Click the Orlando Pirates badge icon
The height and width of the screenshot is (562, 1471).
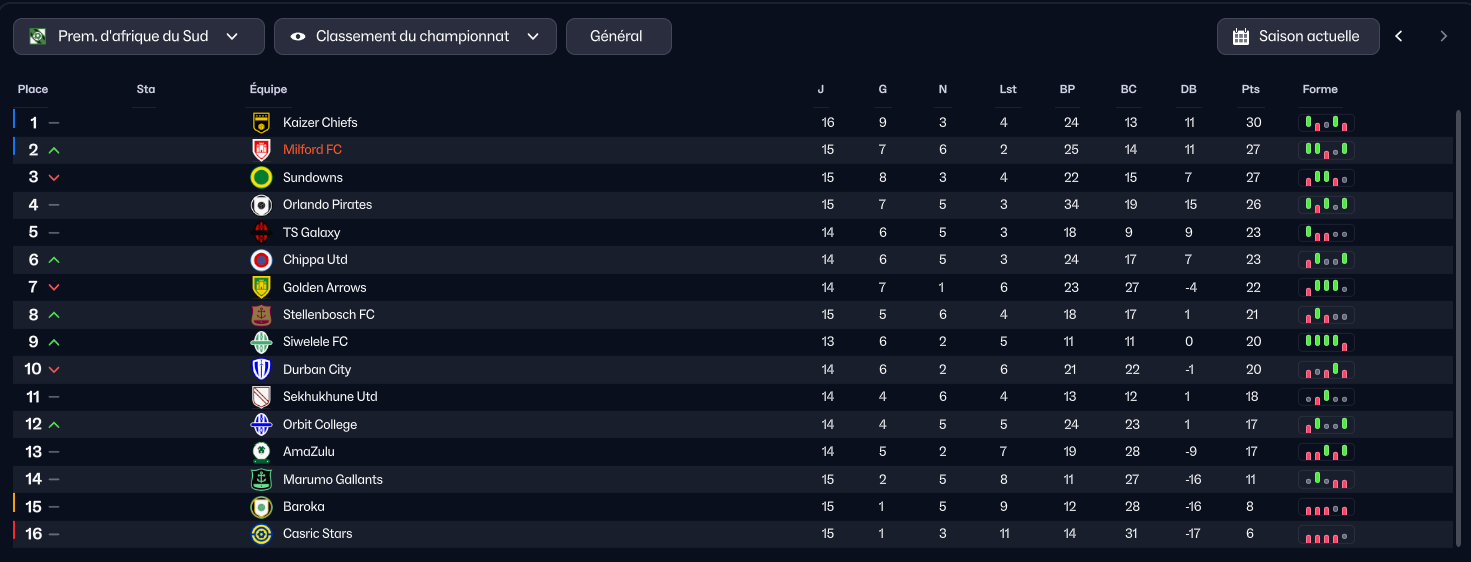[261, 205]
